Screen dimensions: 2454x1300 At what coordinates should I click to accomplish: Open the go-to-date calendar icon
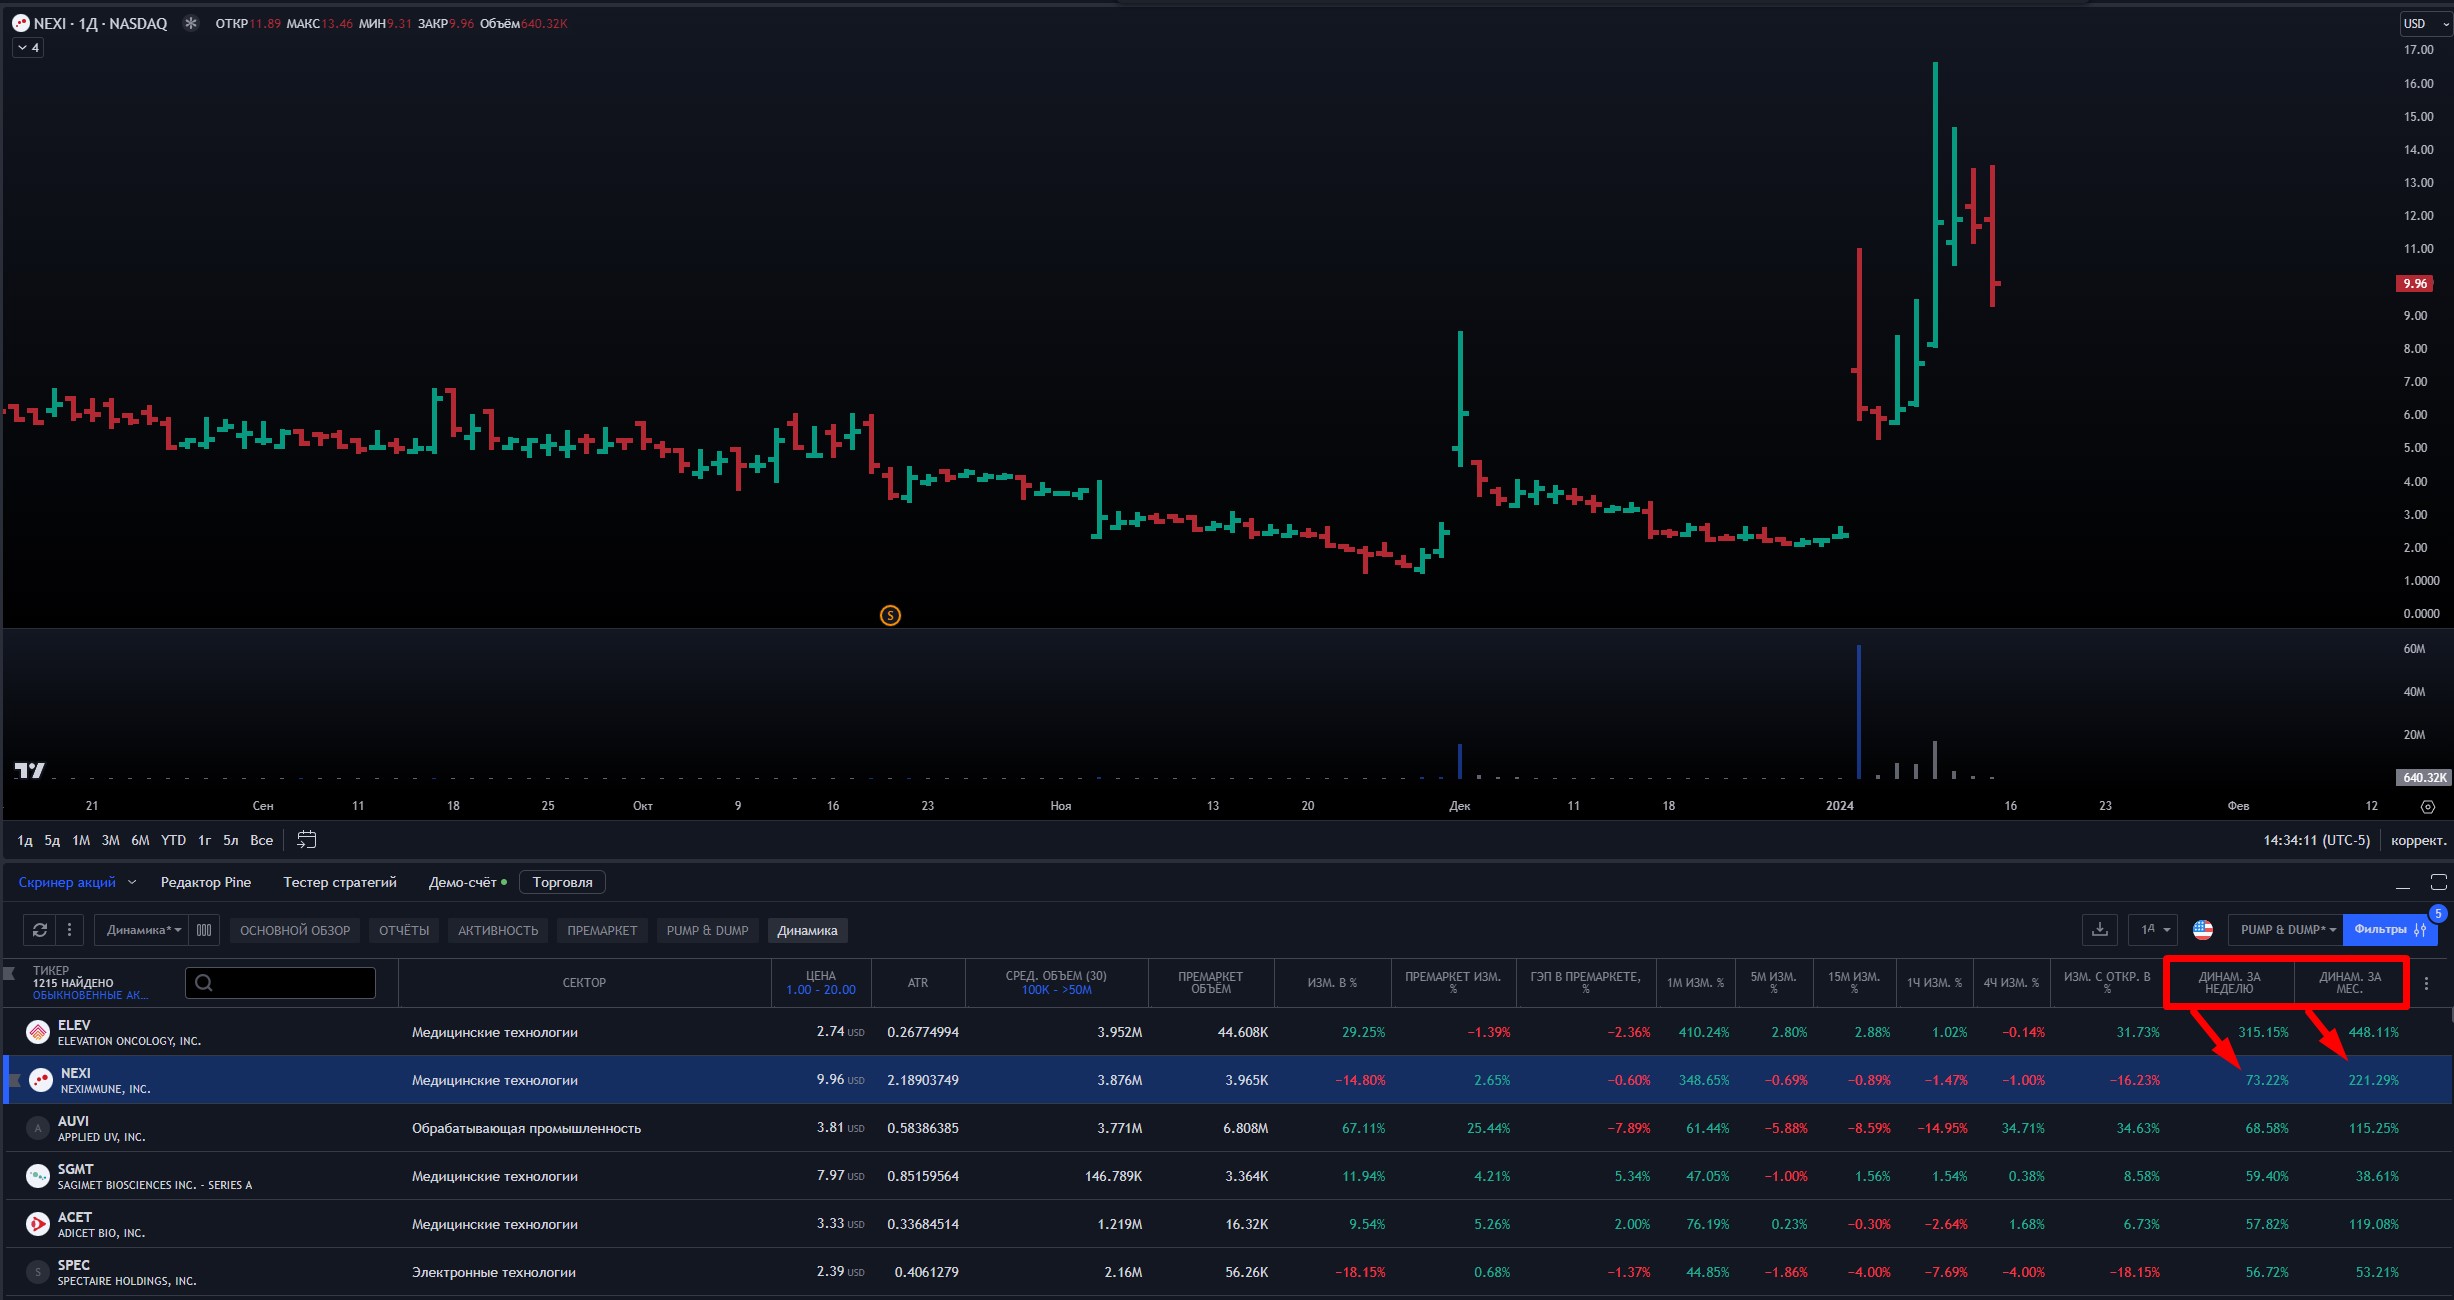click(307, 840)
